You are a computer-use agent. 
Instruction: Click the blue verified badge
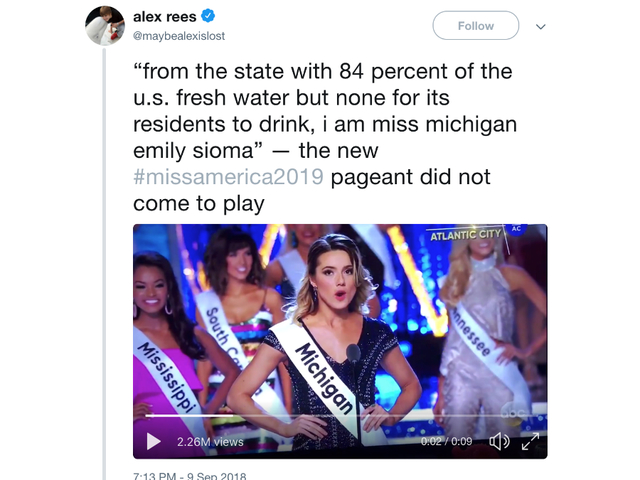click(x=208, y=17)
